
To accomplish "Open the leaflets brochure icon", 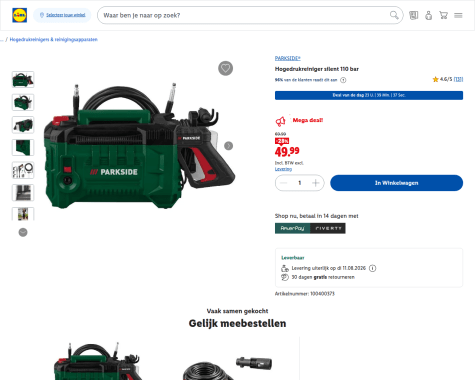I will [414, 15].
